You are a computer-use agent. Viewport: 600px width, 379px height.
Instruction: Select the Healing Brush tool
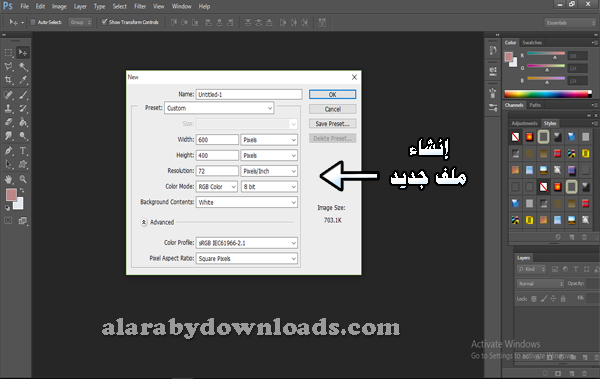(x=8, y=95)
